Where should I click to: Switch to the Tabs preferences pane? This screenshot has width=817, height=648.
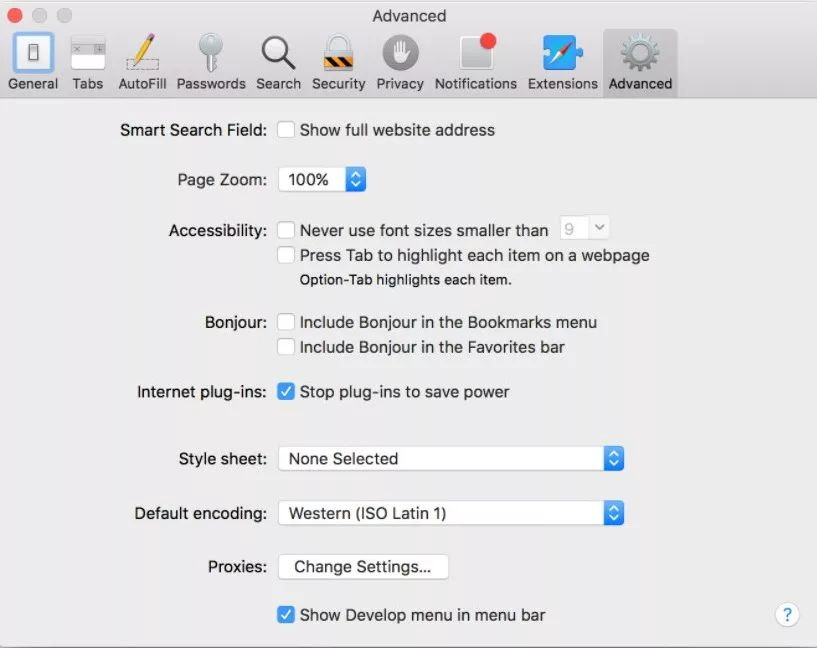tap(88, 63)
